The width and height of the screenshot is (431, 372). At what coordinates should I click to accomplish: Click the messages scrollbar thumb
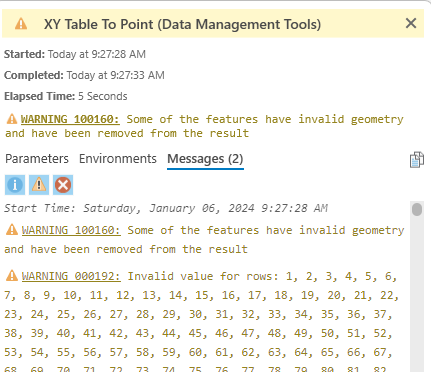[417, 209]
